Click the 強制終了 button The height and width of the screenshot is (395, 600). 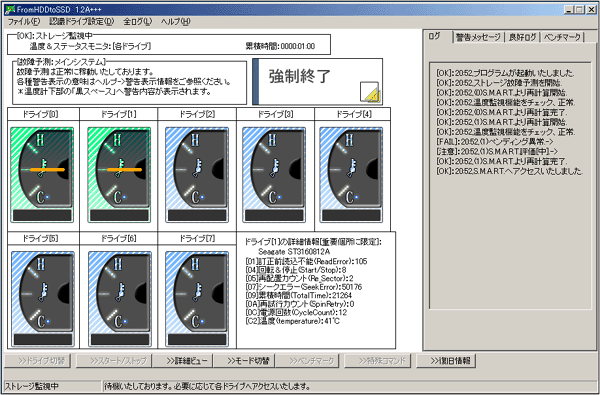pos(318,82)
